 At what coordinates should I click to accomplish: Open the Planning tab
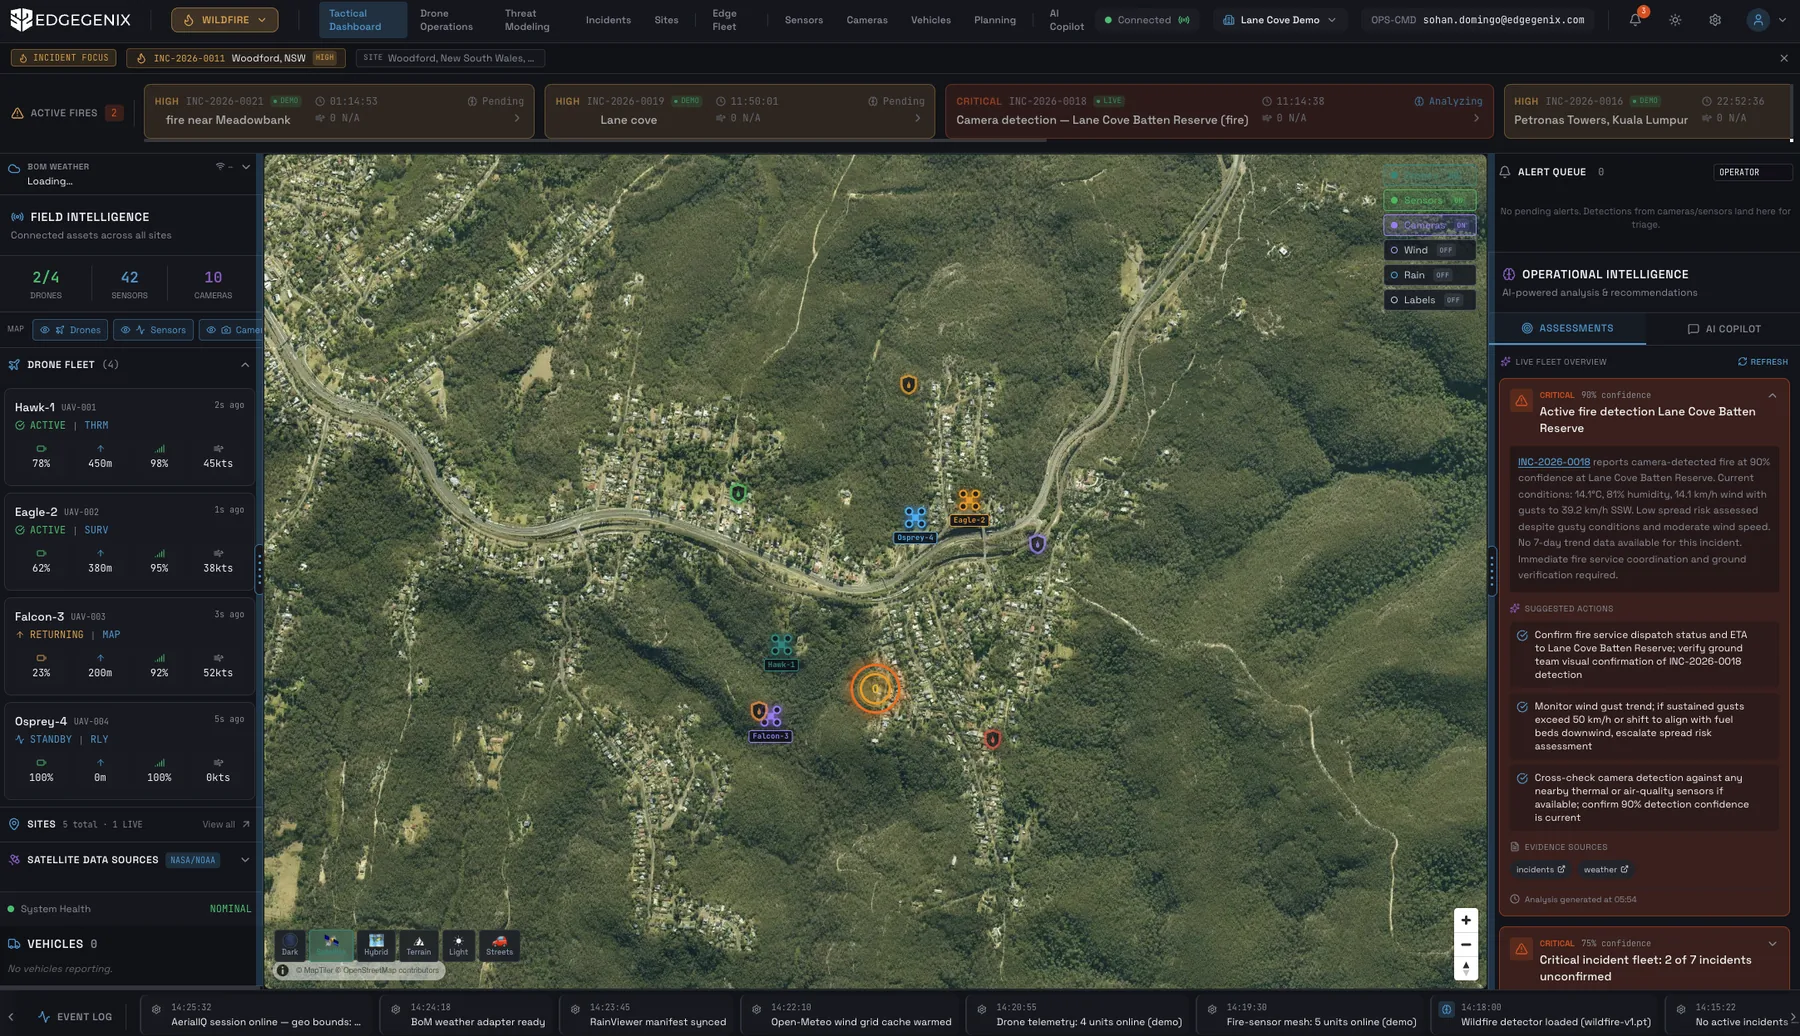pyautogui.click(x=995, y=20)
